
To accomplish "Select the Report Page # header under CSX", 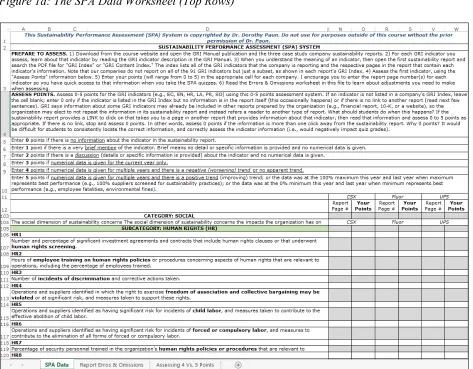I will click(340, 206).
